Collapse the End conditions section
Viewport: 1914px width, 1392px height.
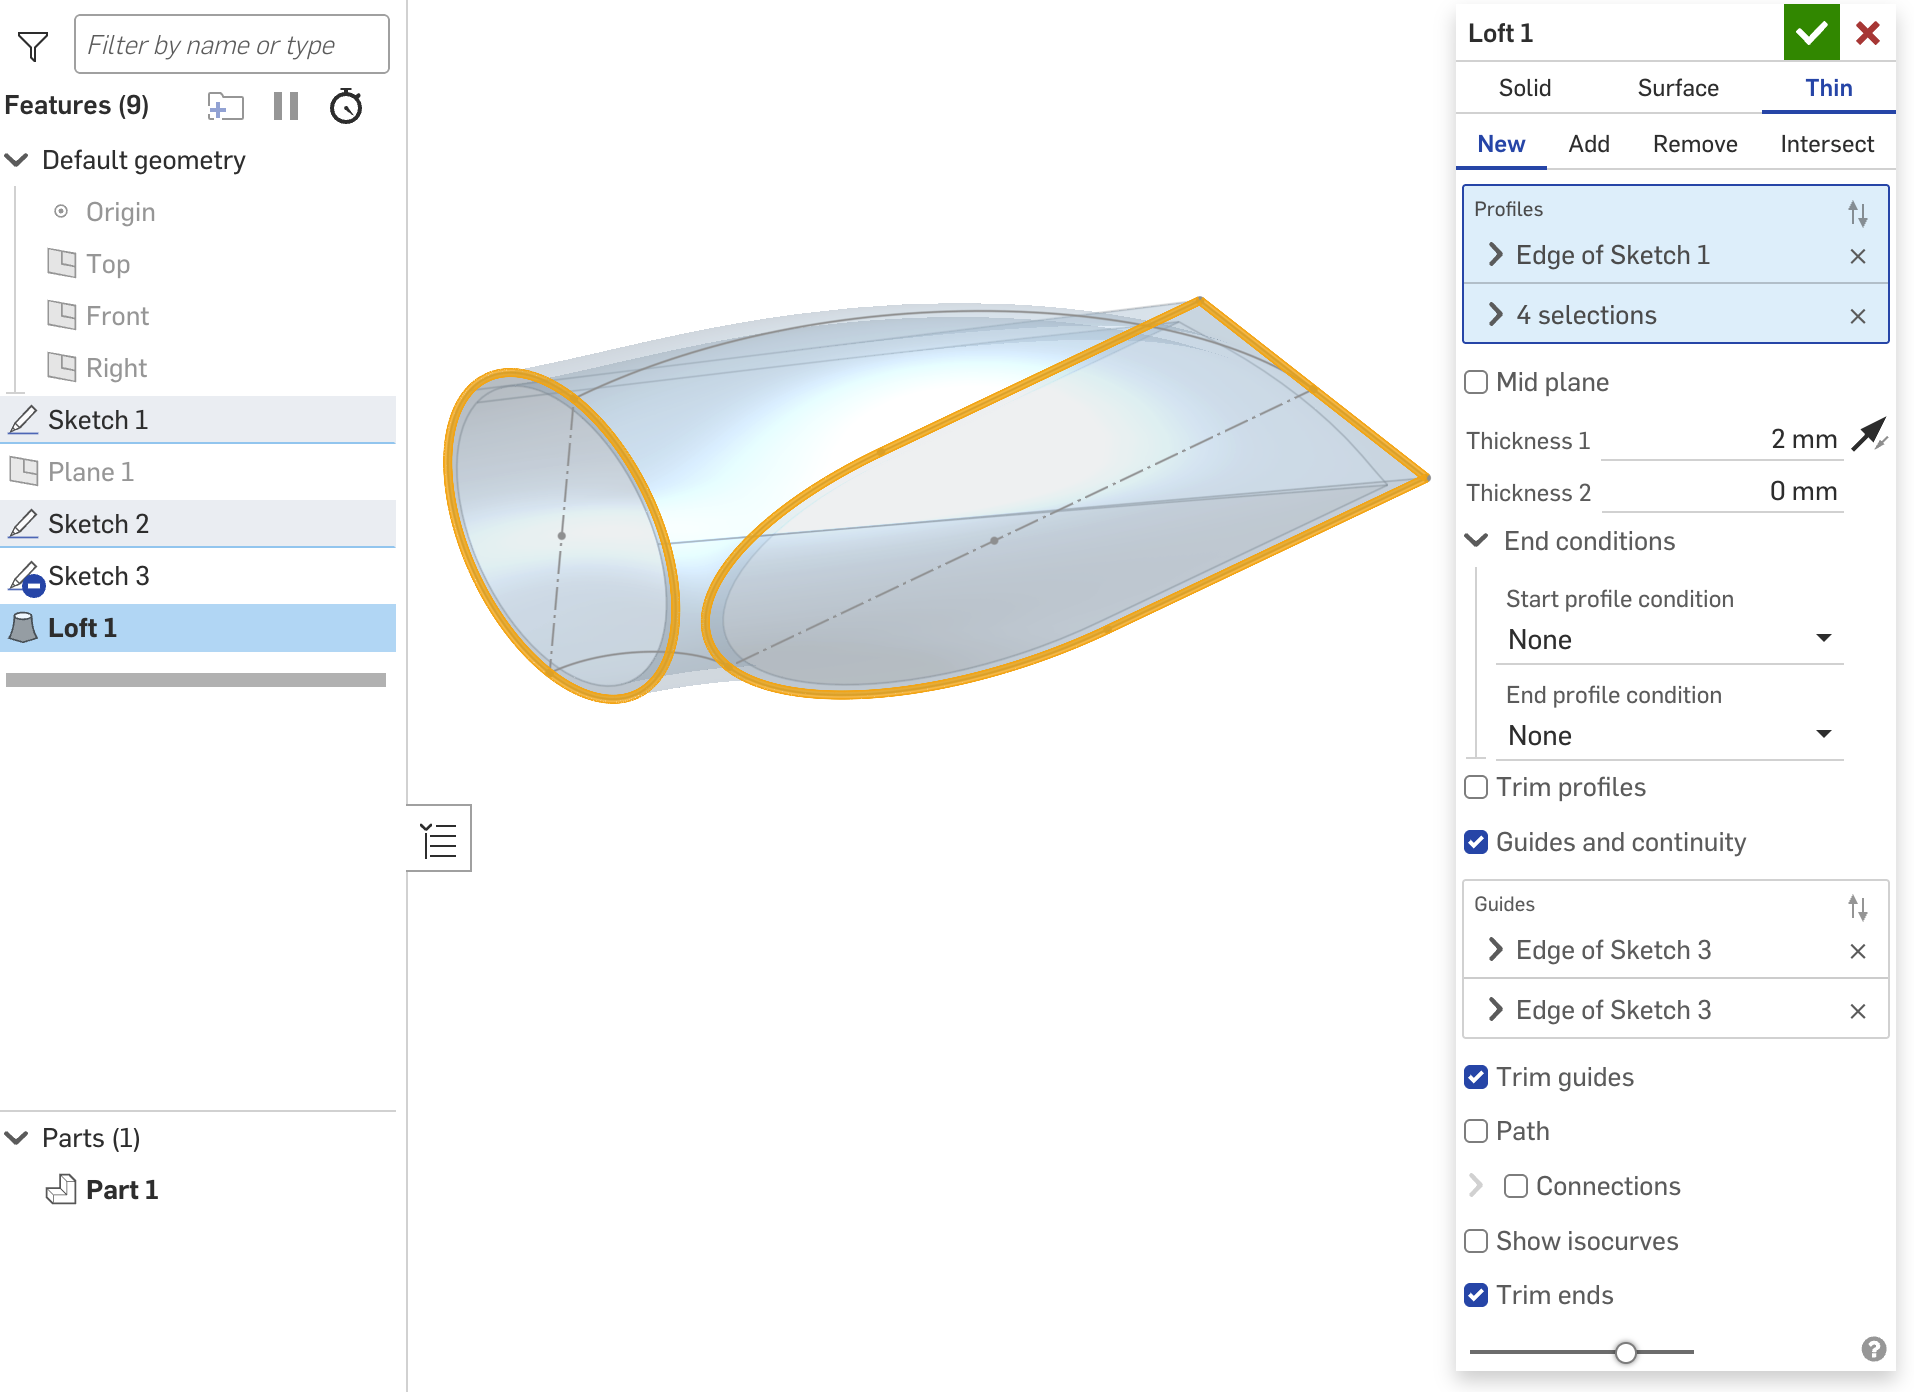pyautogui.click(x=1476, y=540)
